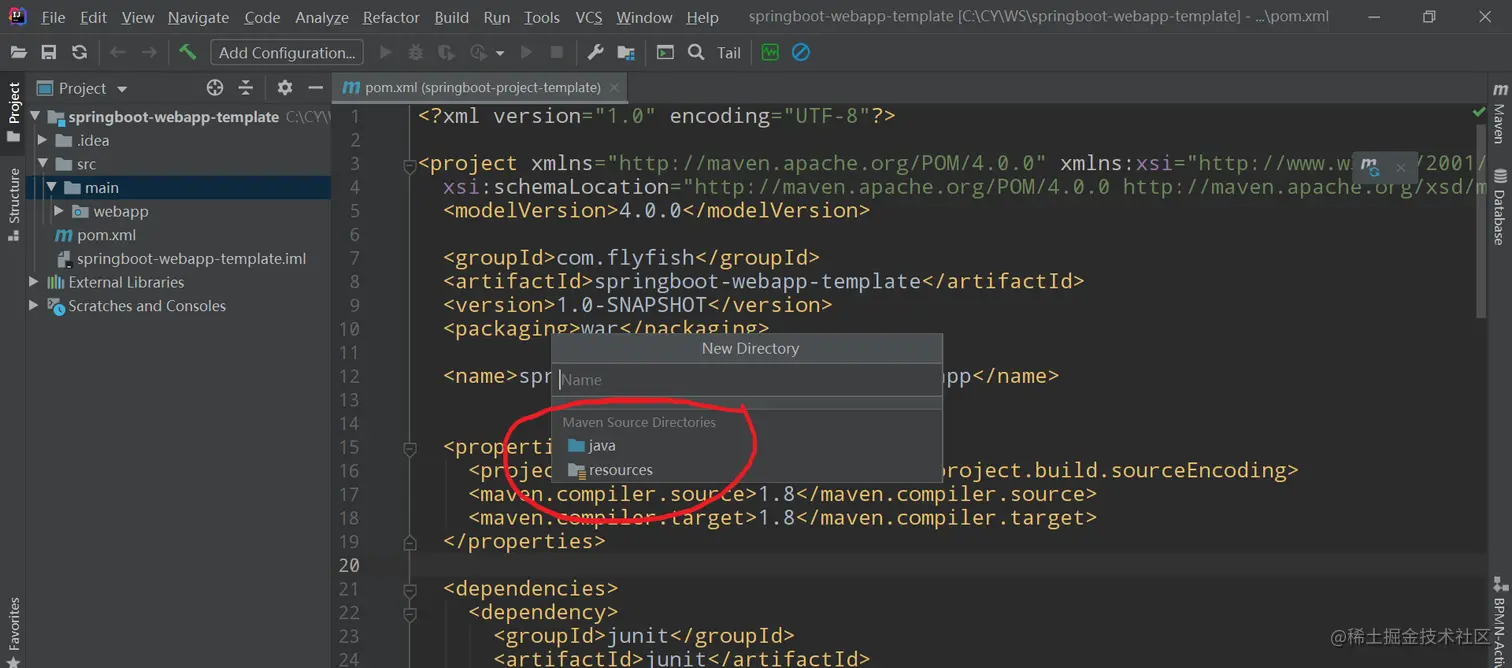Open the File menu
Screen dimensions: 1512x668
click(x=53, y=17)
